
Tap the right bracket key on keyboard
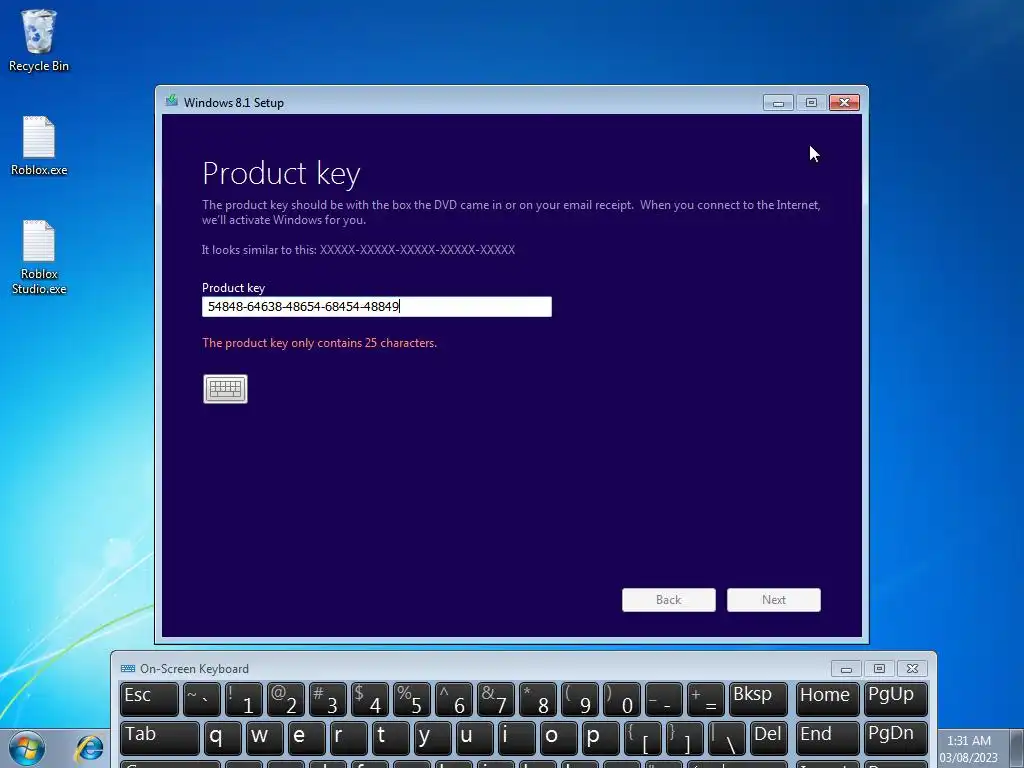(x=684, y=738)
